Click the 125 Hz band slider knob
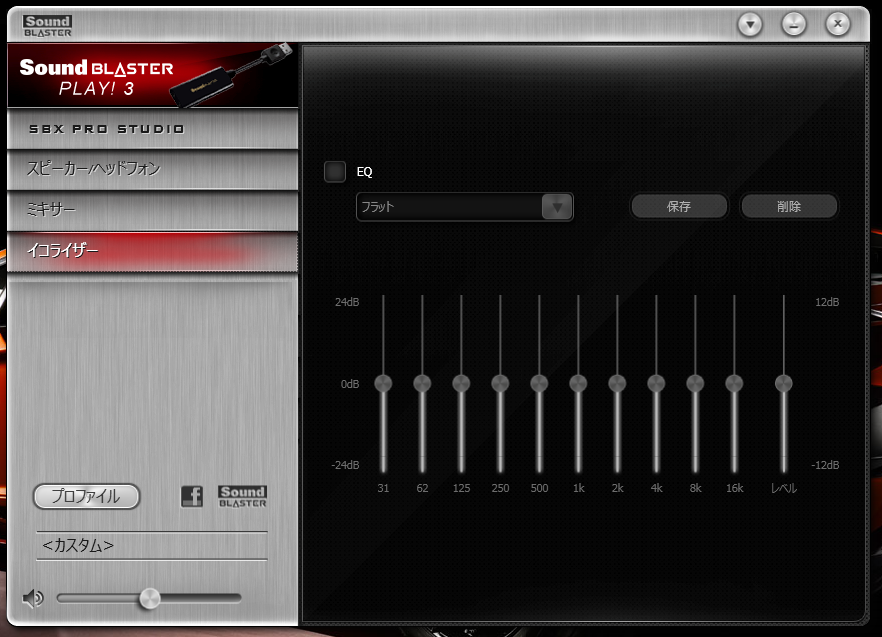 pyautogui.click(x=461, y=383)
